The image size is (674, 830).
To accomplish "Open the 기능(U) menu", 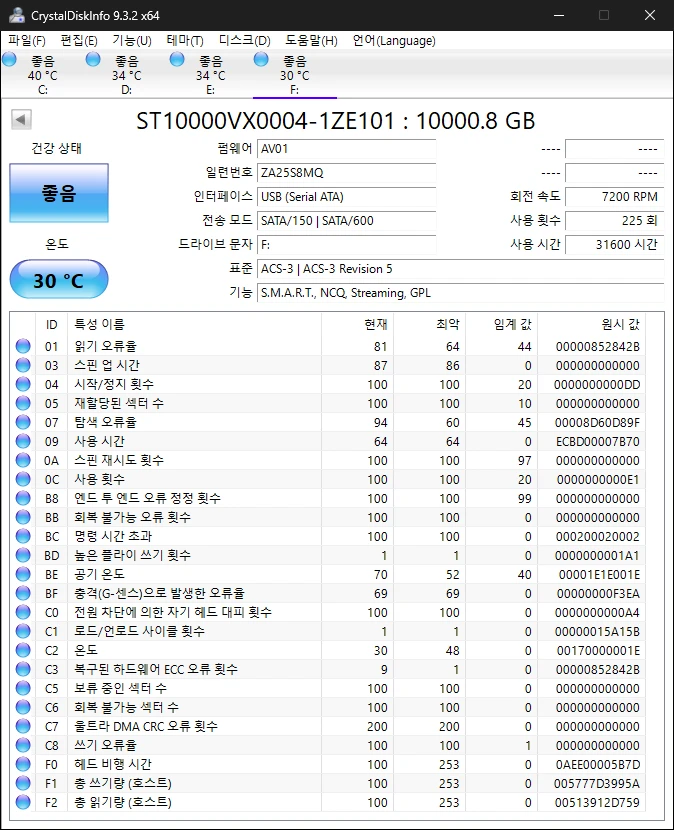I will pos(132,41).
